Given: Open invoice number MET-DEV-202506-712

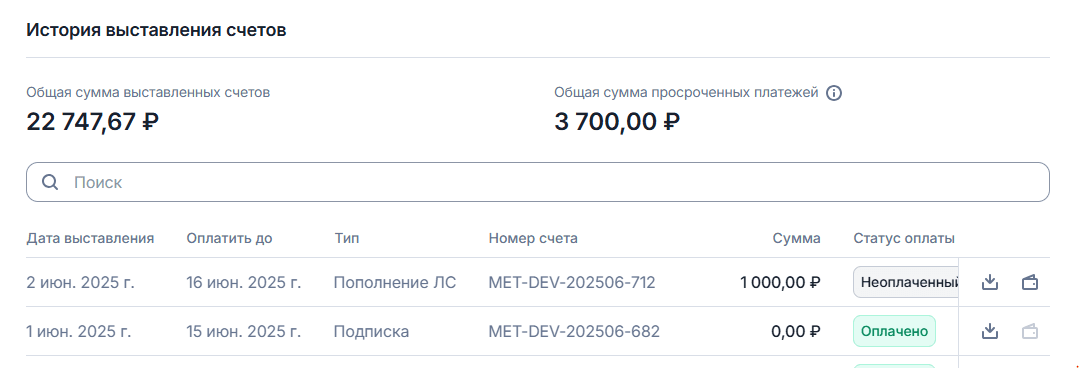Looking at the screenshot, I should (x=572, y=282).
